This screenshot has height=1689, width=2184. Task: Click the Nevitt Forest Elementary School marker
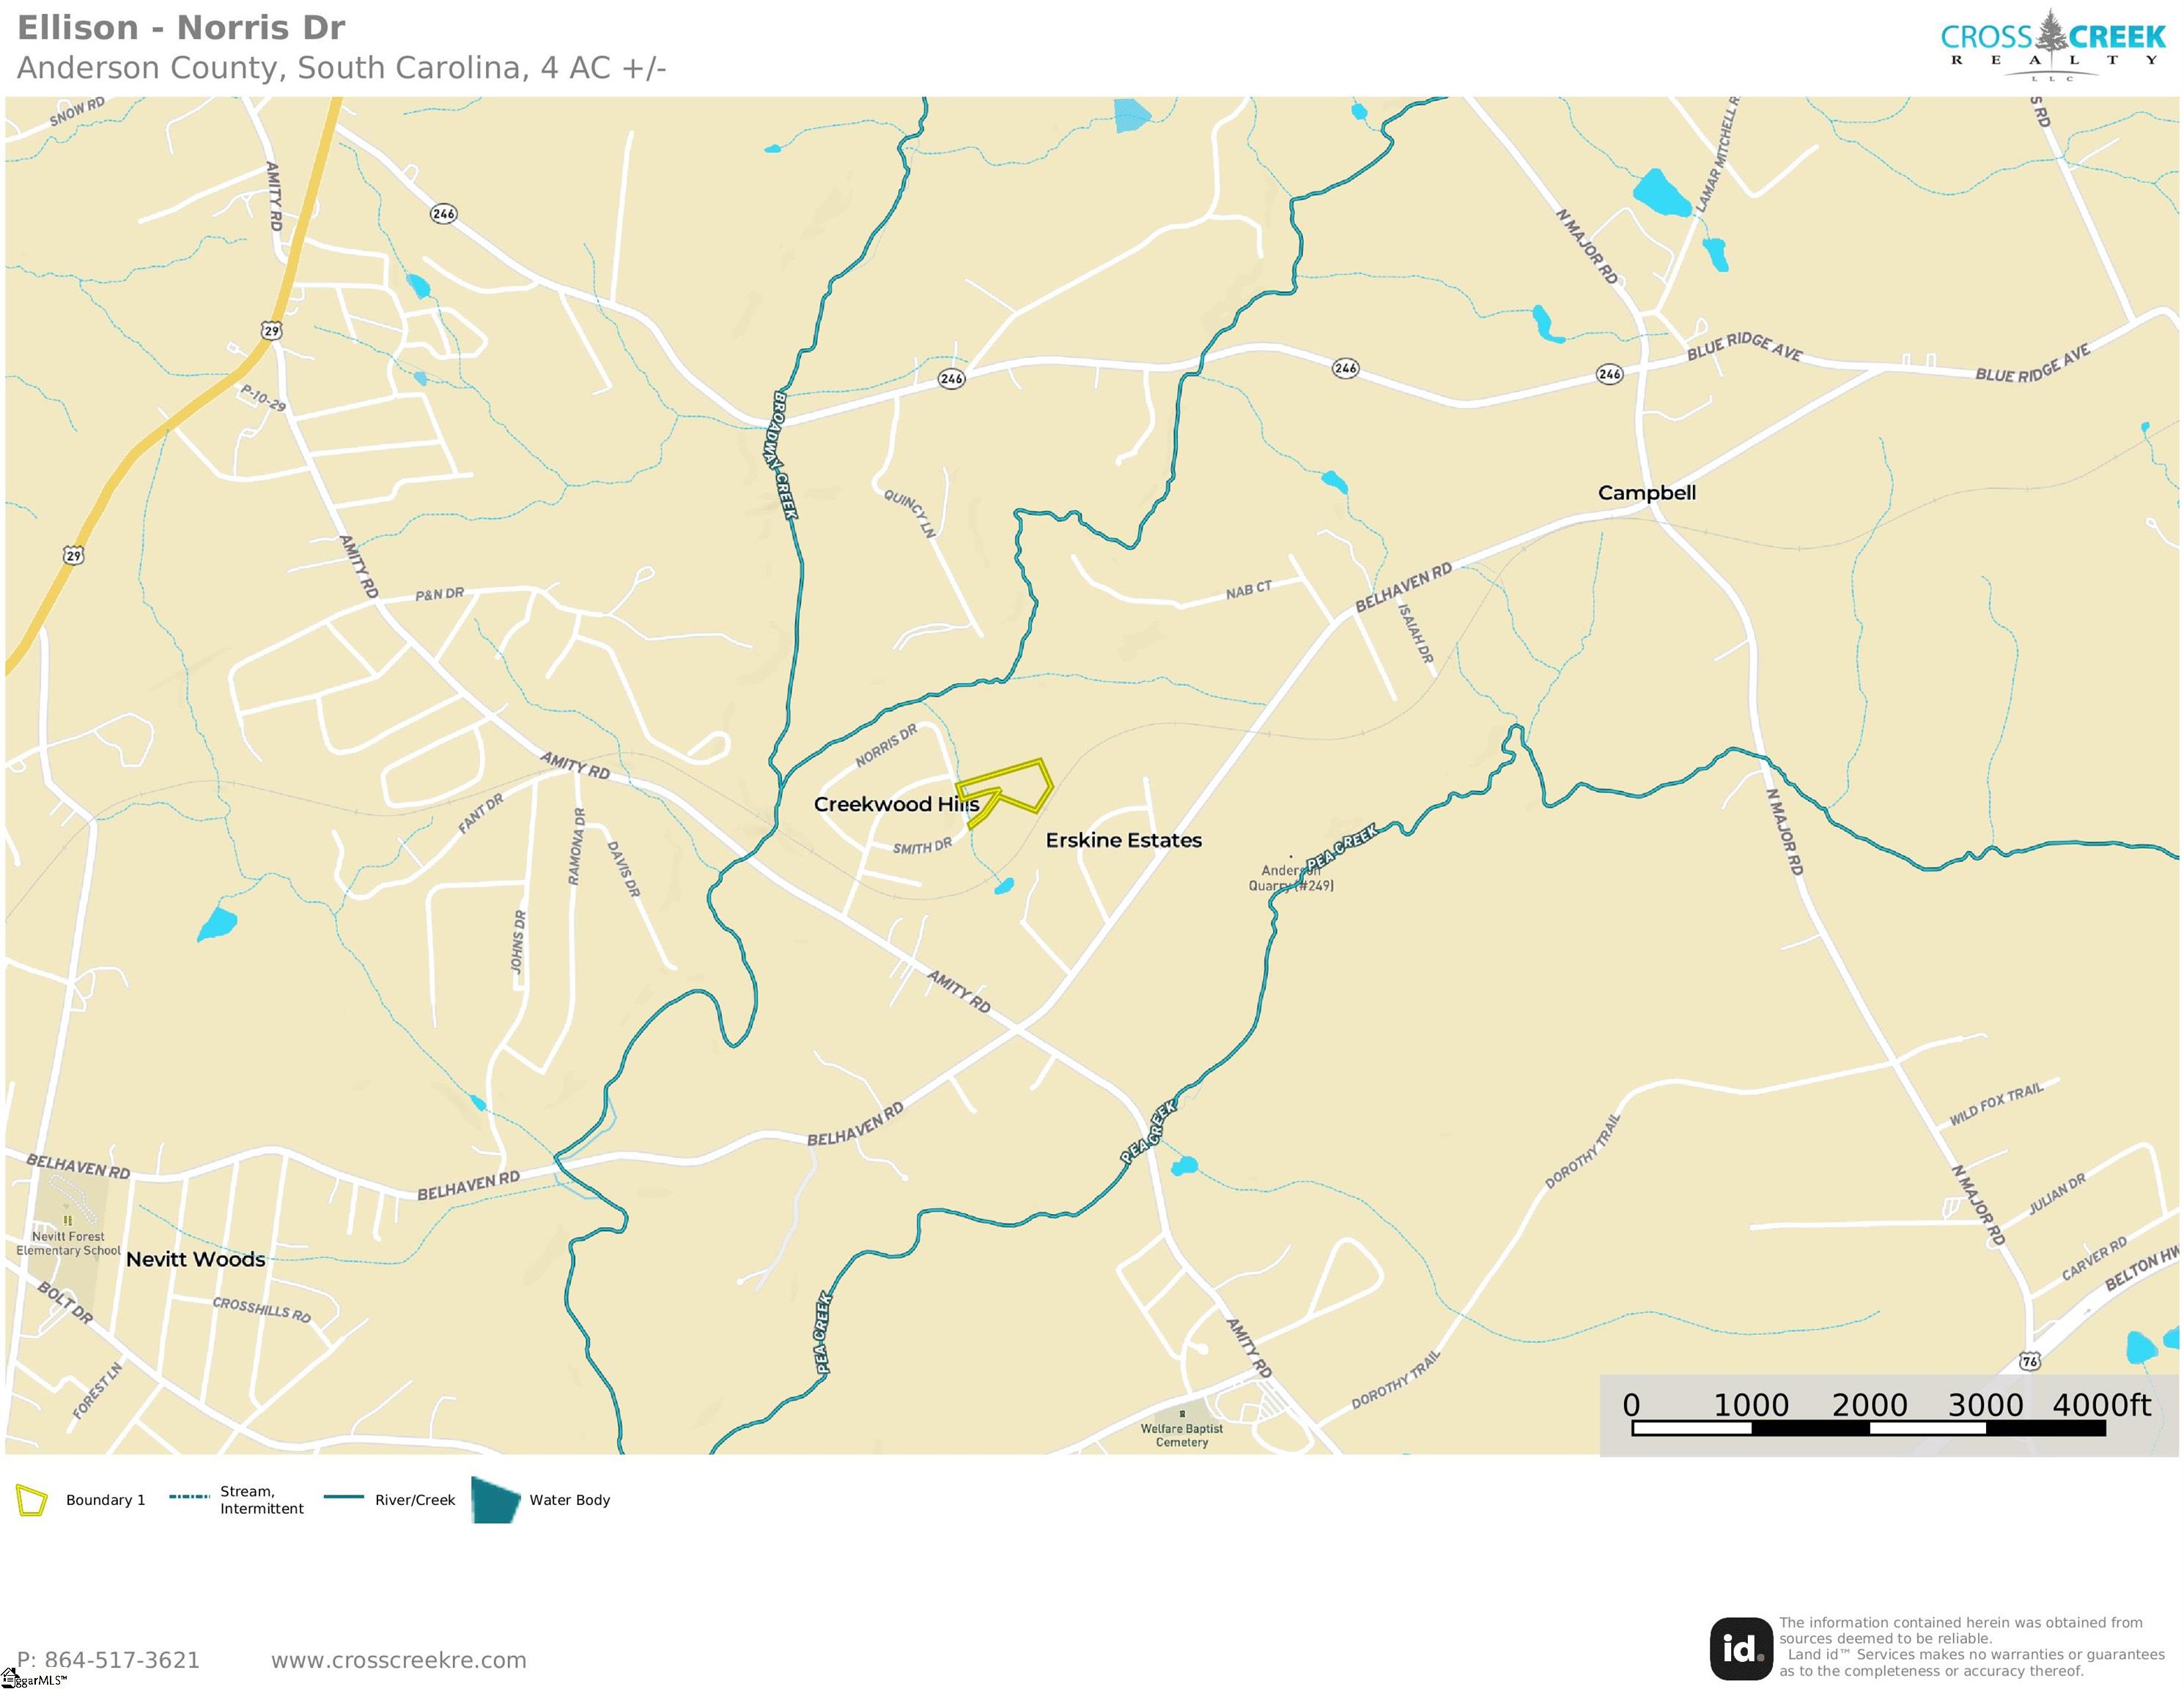[x=68, y=1220]
